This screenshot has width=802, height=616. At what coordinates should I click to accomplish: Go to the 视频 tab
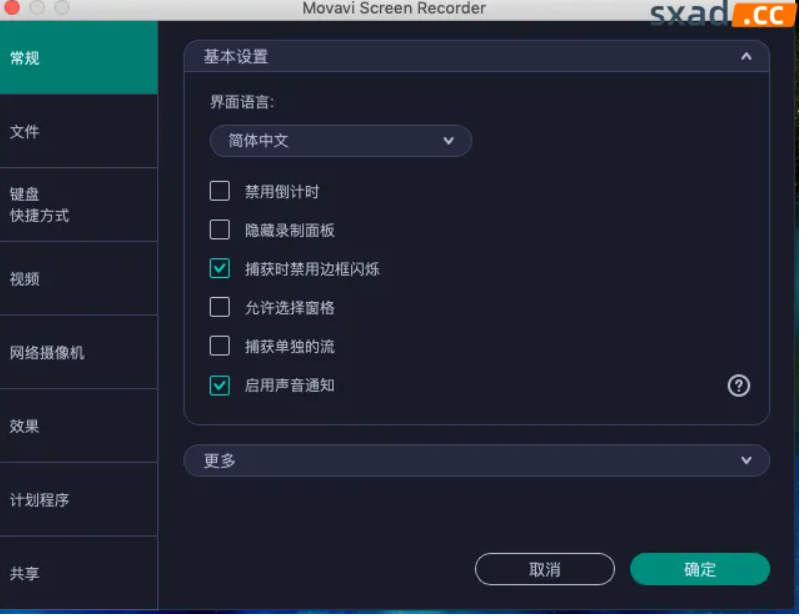click(79, 279)
